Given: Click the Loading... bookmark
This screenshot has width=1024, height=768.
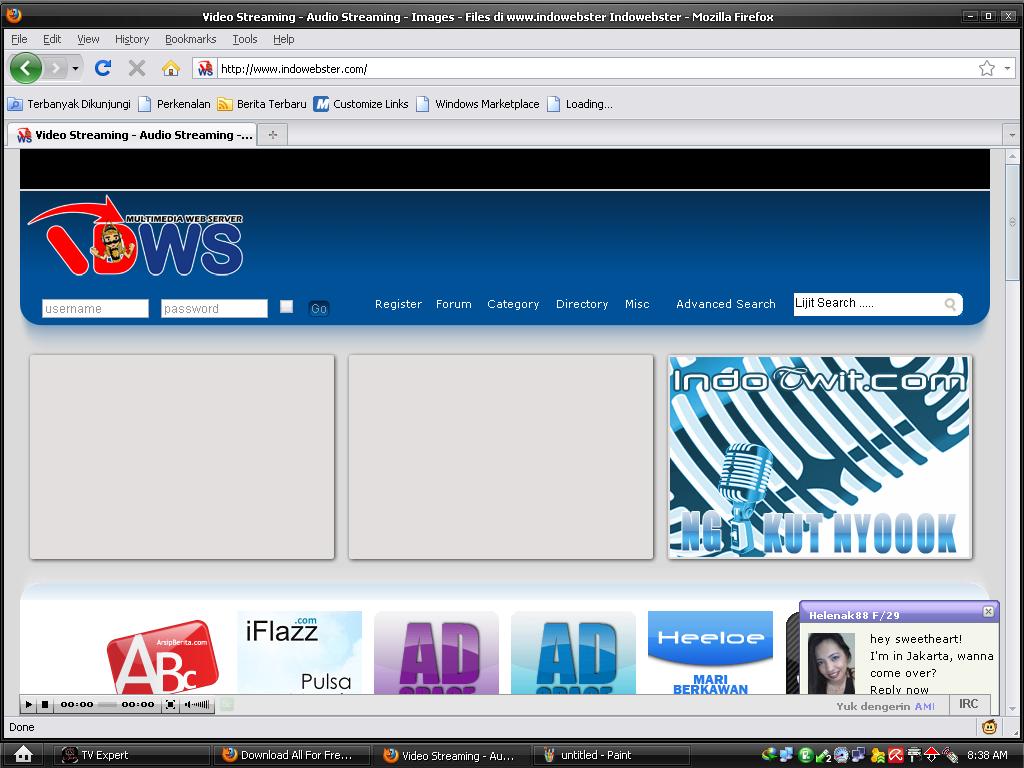Looking at the screenshot, I should point(580,104).
